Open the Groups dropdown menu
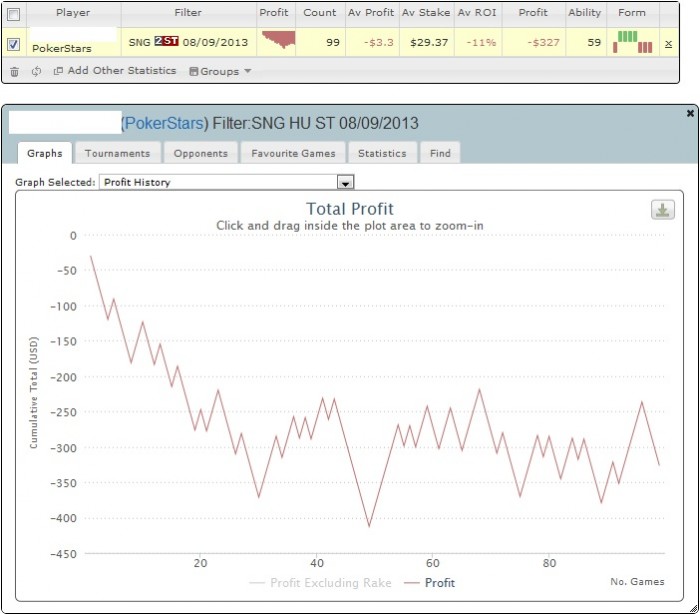The image size is (700, 614). coord(220,71)
